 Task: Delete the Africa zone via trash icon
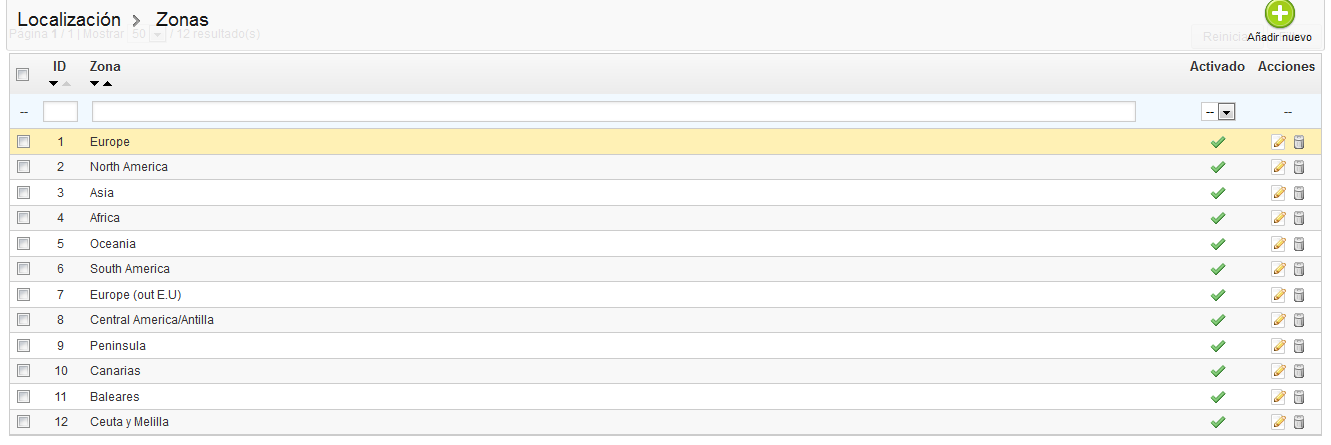click(1299, 218)
